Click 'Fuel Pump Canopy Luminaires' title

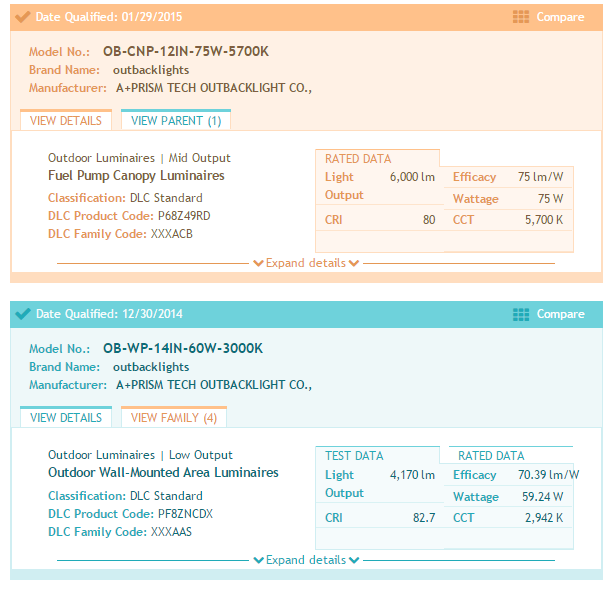136,175
